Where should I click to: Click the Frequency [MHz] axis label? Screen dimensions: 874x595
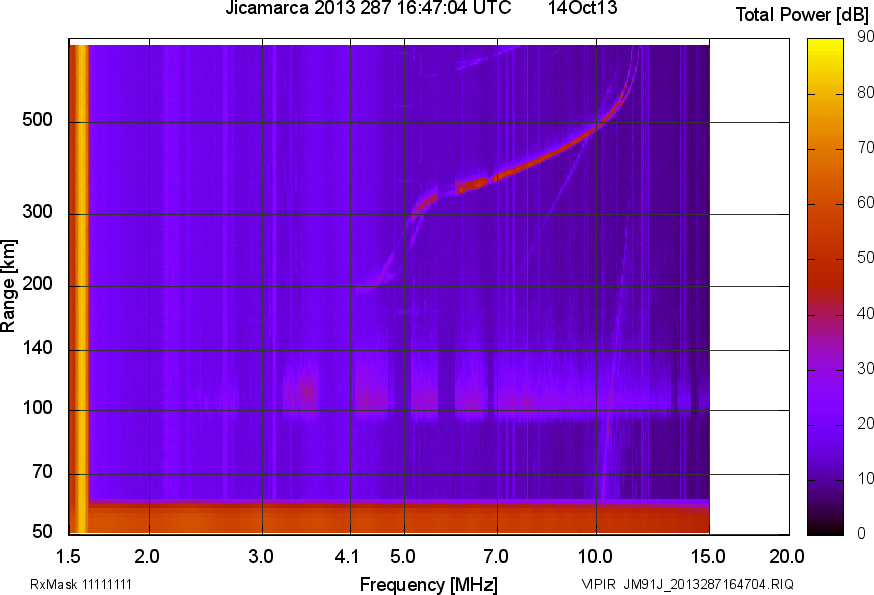tap(429, 585)
